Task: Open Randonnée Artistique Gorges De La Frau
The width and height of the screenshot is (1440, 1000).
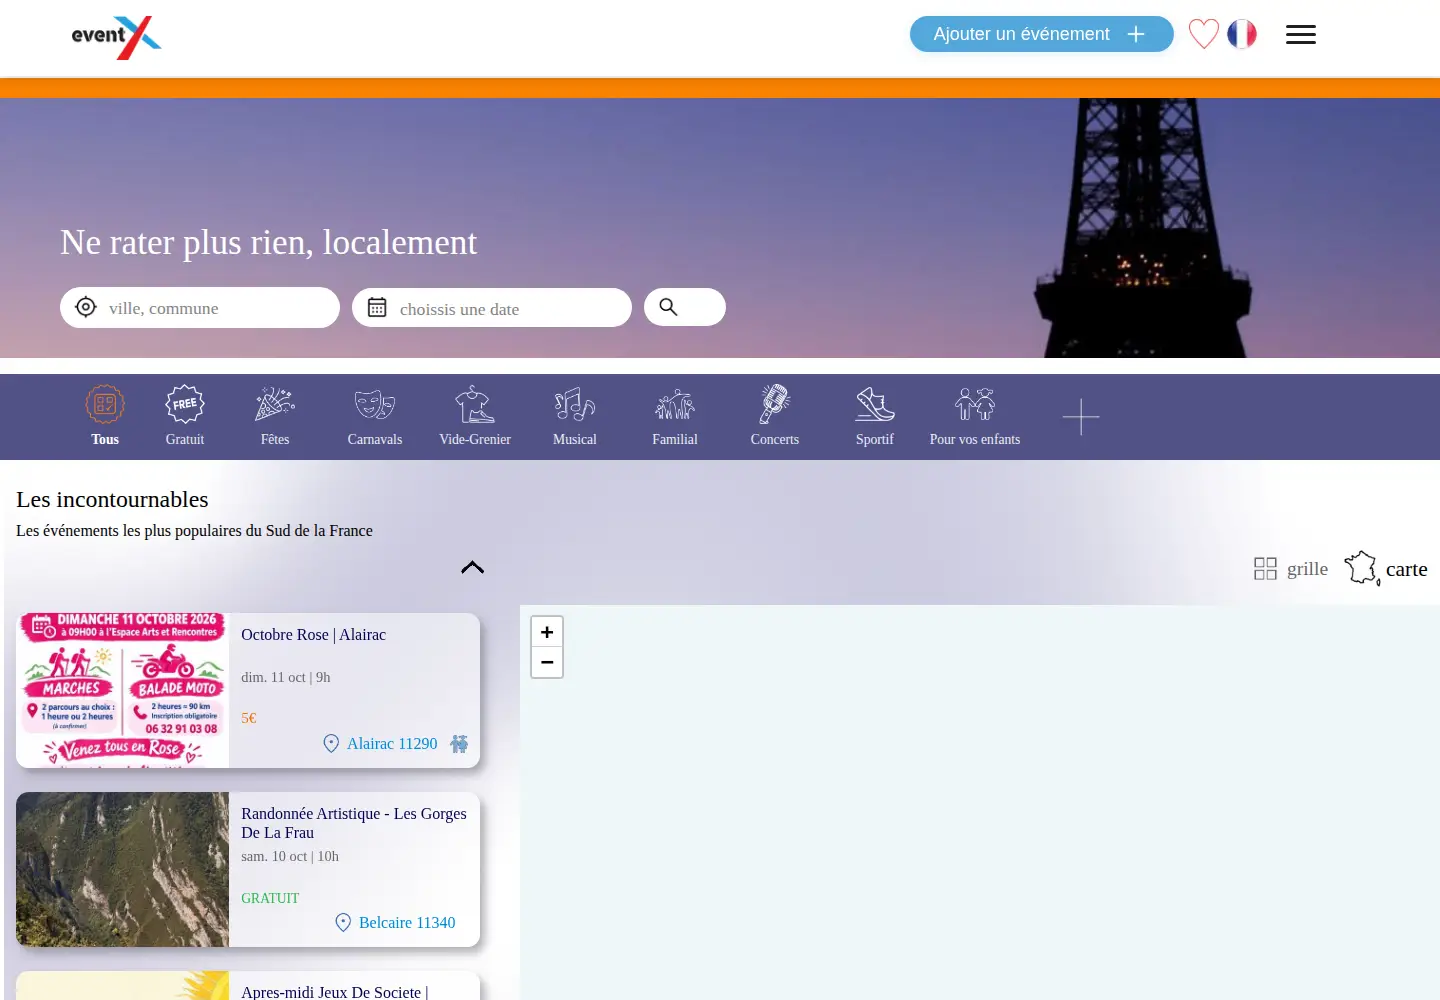Action: tap(354, 823)
